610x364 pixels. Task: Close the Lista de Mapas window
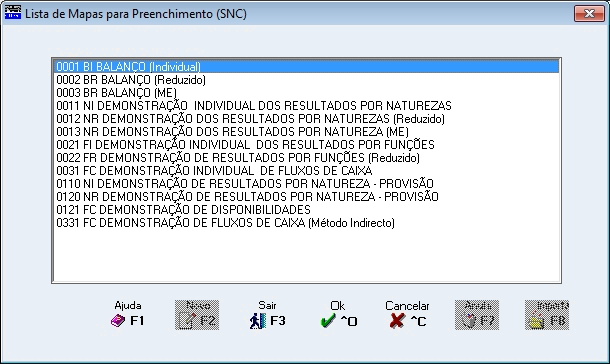589,14
